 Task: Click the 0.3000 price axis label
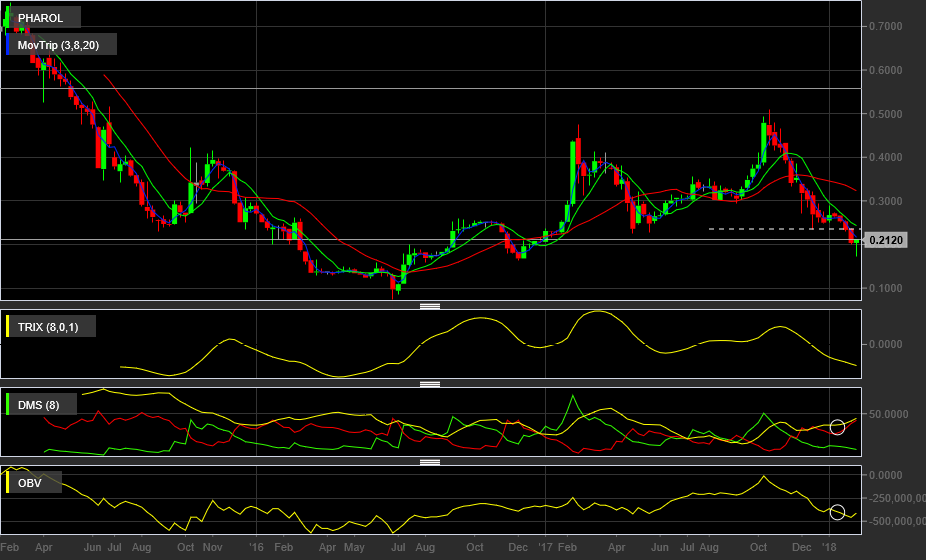(x=885, y=201)
